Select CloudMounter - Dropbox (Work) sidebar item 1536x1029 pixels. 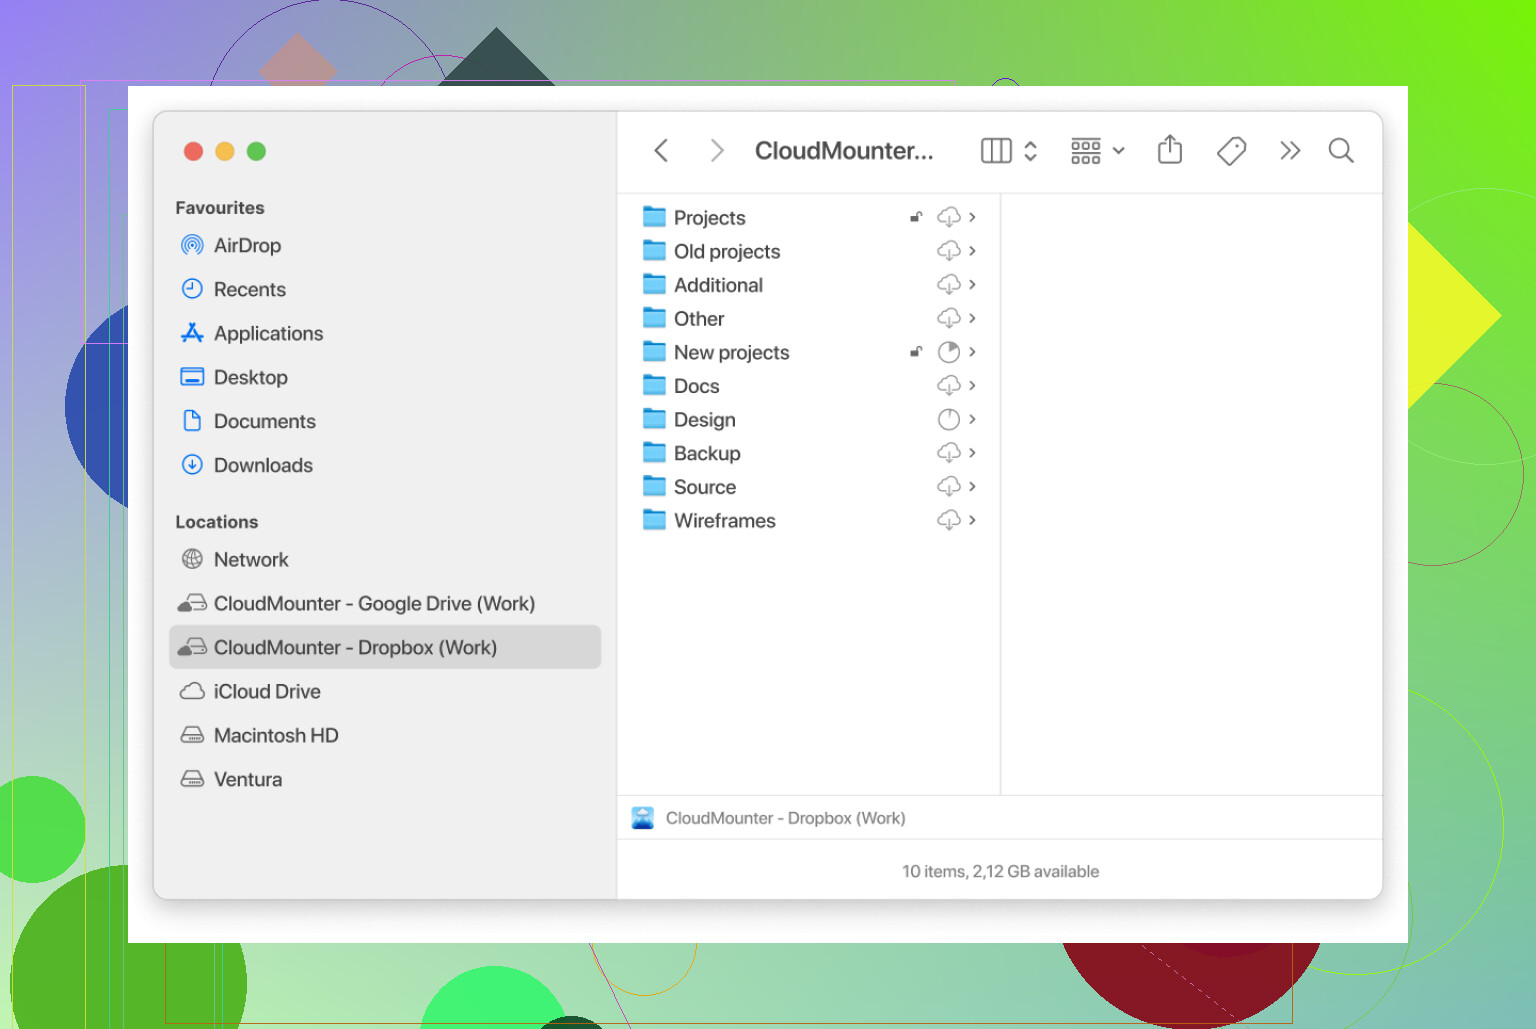(385, 647)
